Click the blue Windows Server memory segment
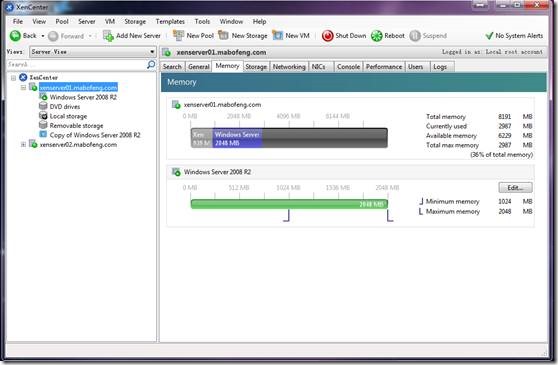 coord(237,138)
